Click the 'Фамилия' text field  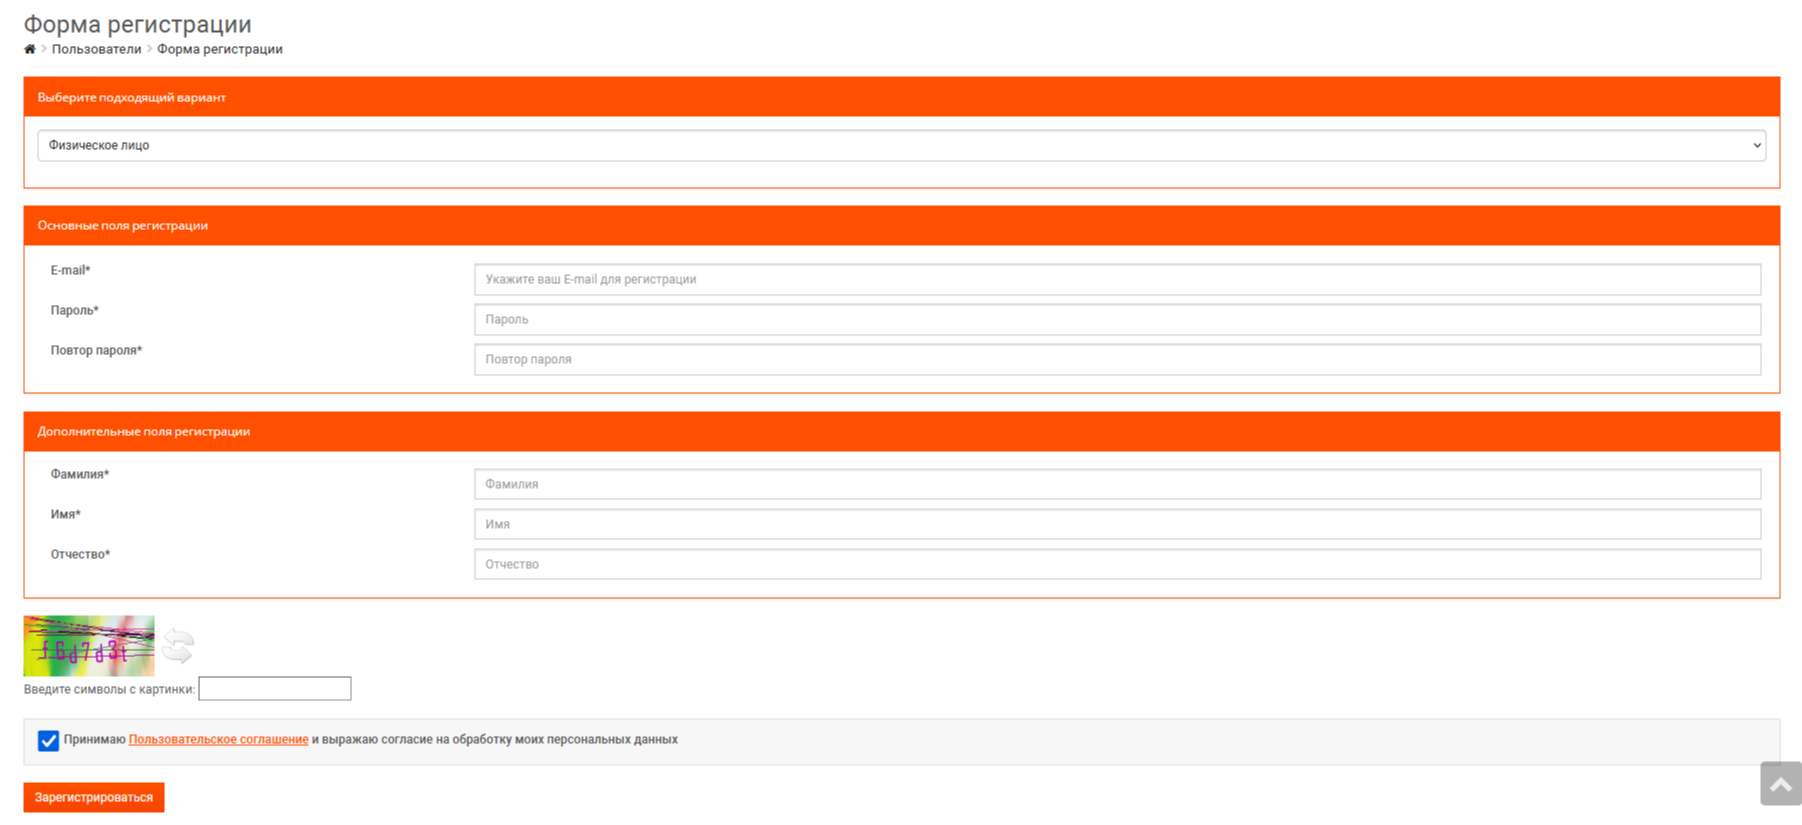pyautogui.click(x=1117, y=484)
